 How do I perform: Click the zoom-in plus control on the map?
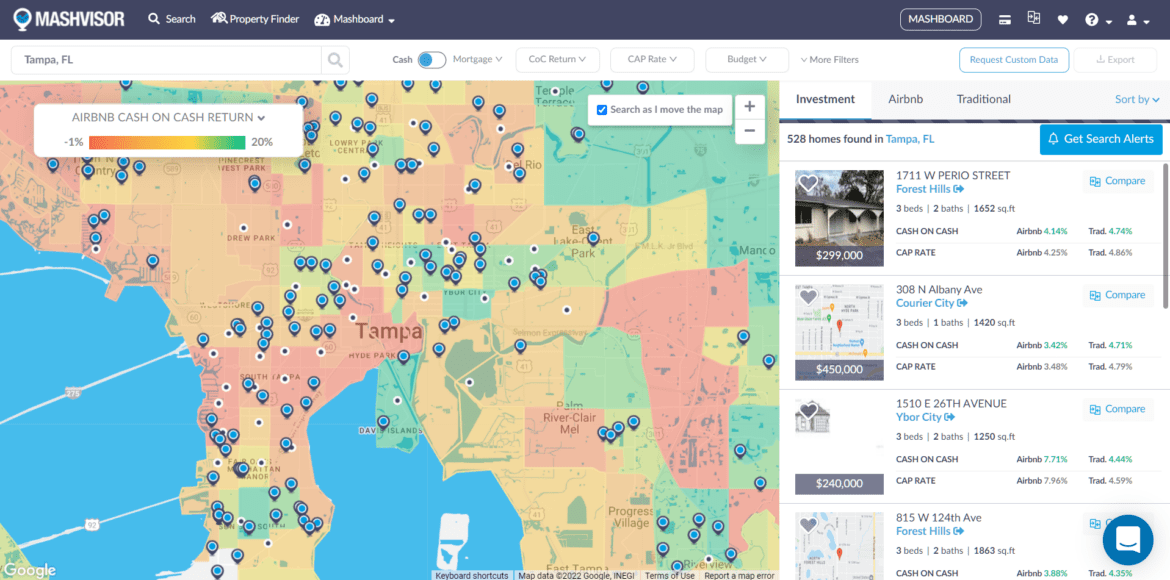[749, 105]
